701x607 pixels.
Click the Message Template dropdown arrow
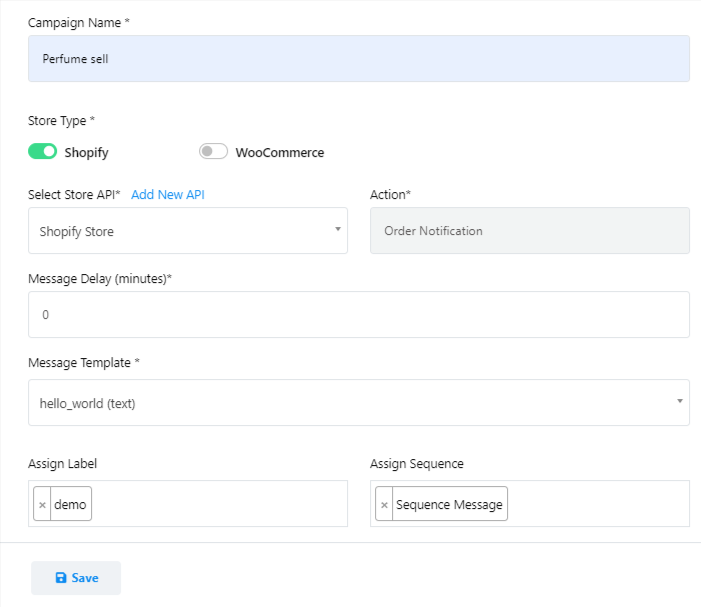point(679,402)
